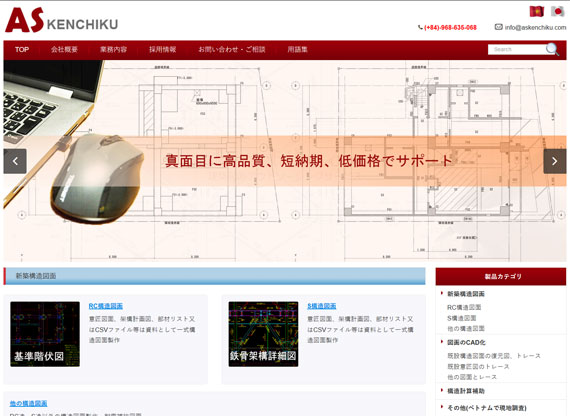Expand sidebar category 構造計算補助
This screenshot has width=570, height=416.
point(466,391)
